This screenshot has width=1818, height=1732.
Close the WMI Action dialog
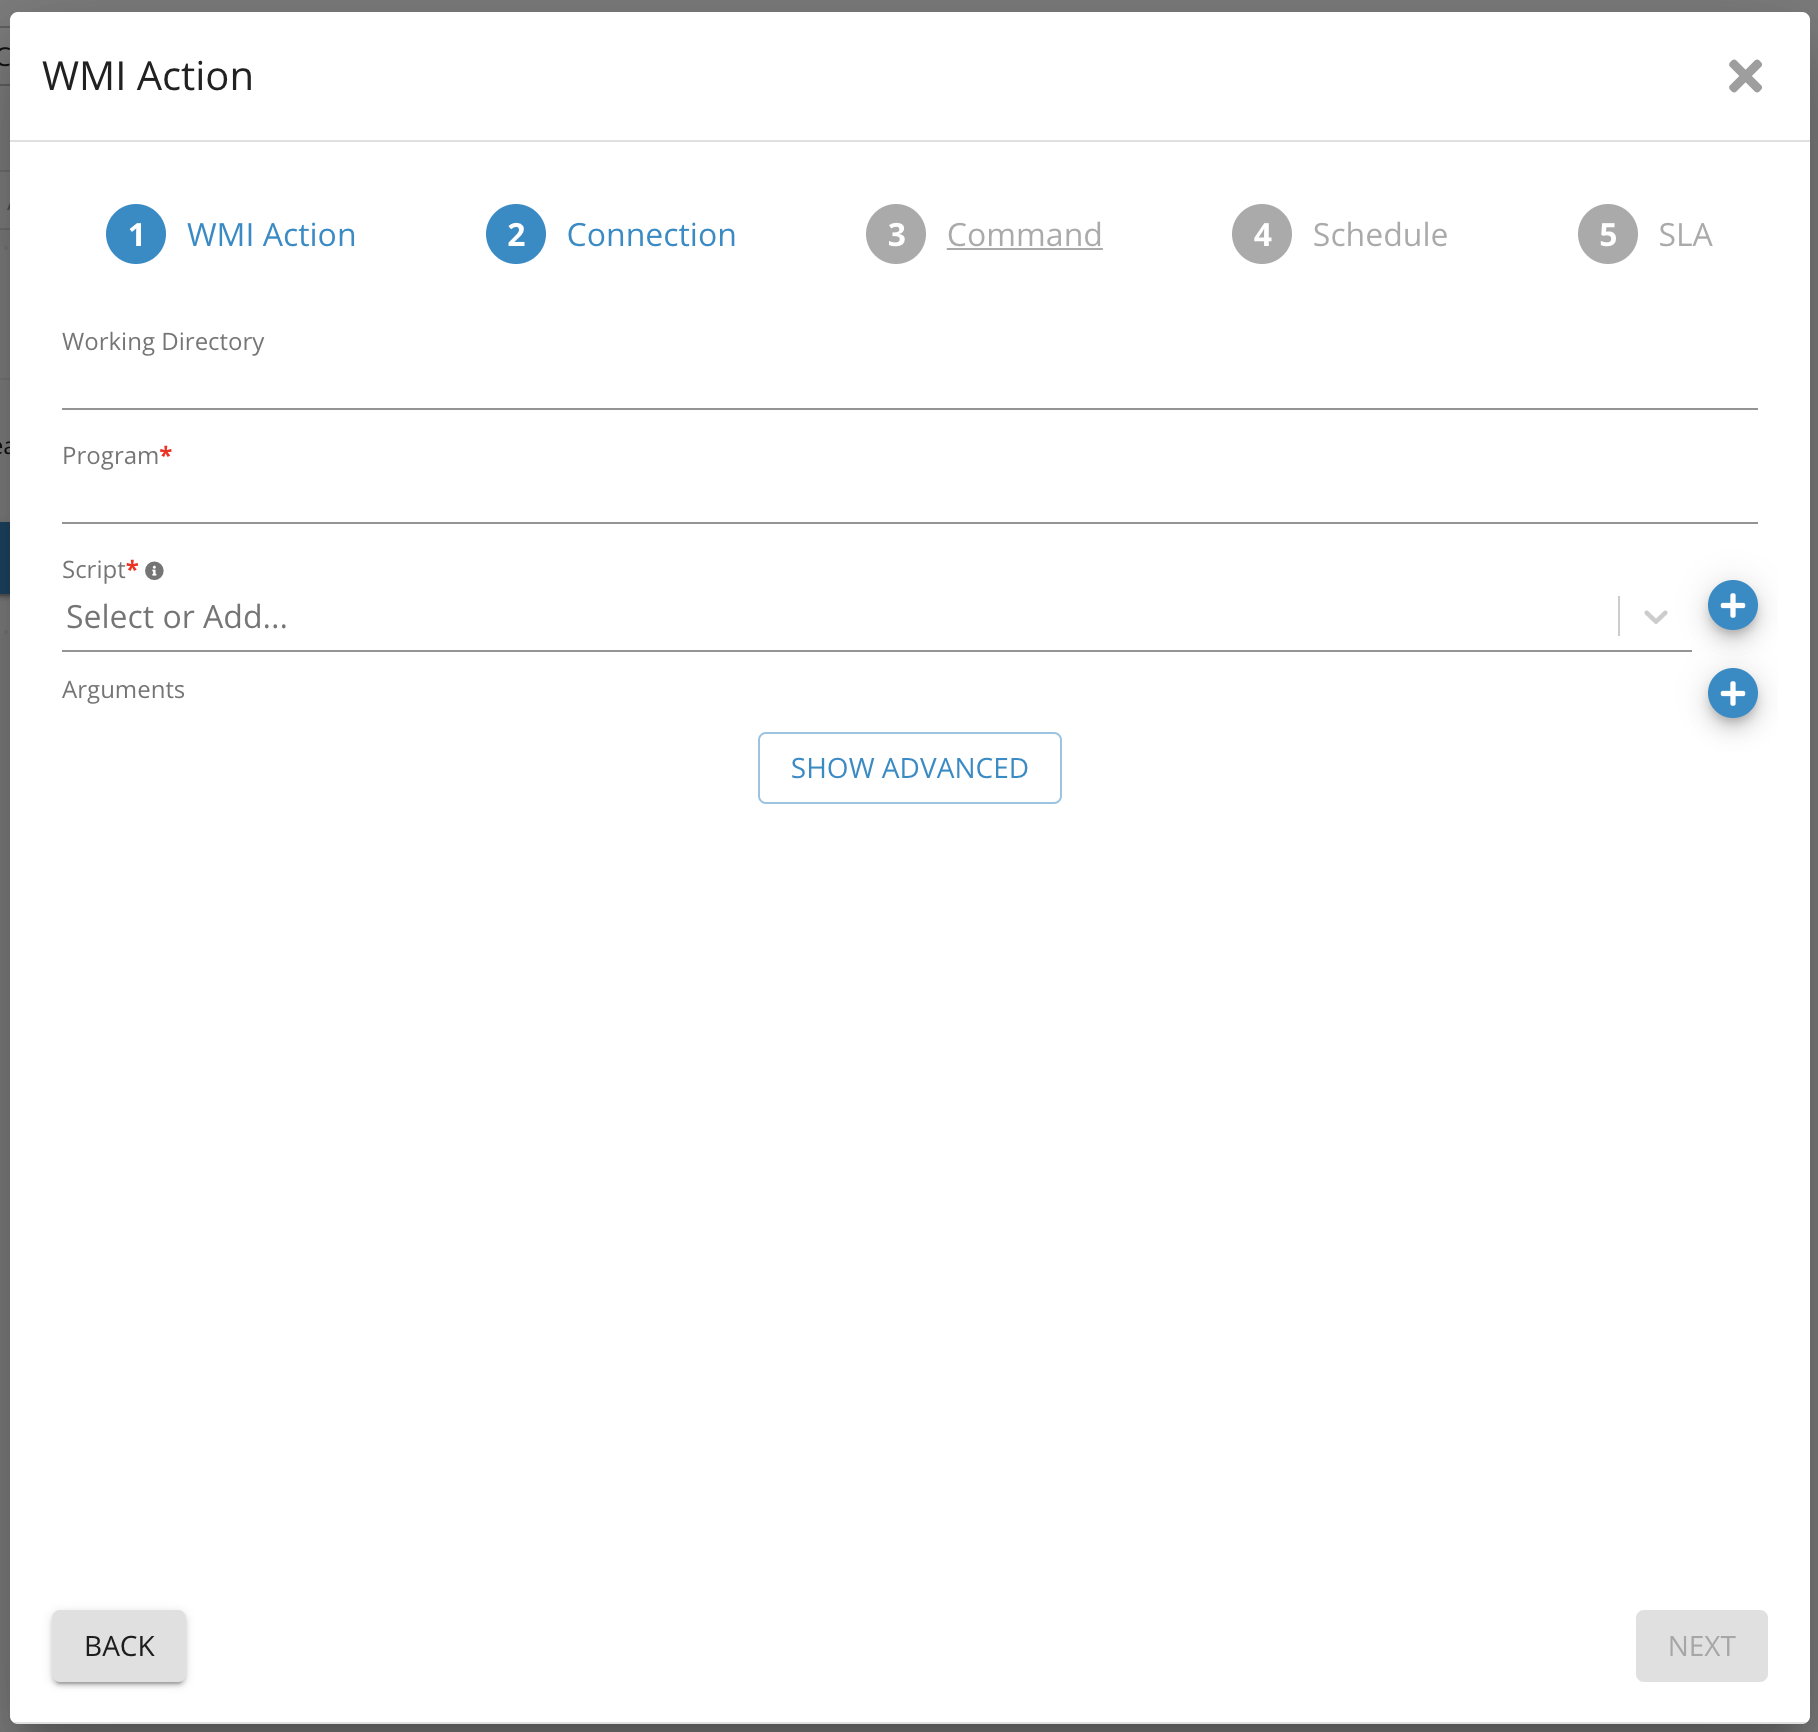click(x=1745, y=76)
